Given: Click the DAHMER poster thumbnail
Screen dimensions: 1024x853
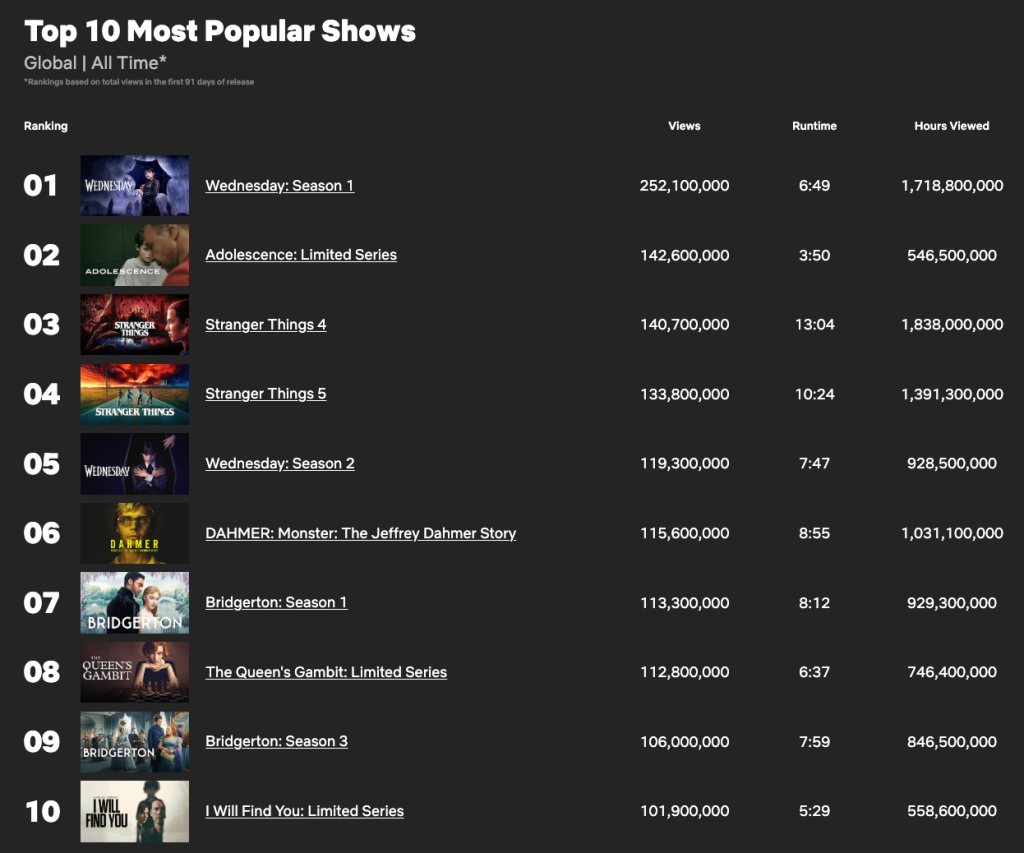Looking at the screenshot, I should 135,533.
